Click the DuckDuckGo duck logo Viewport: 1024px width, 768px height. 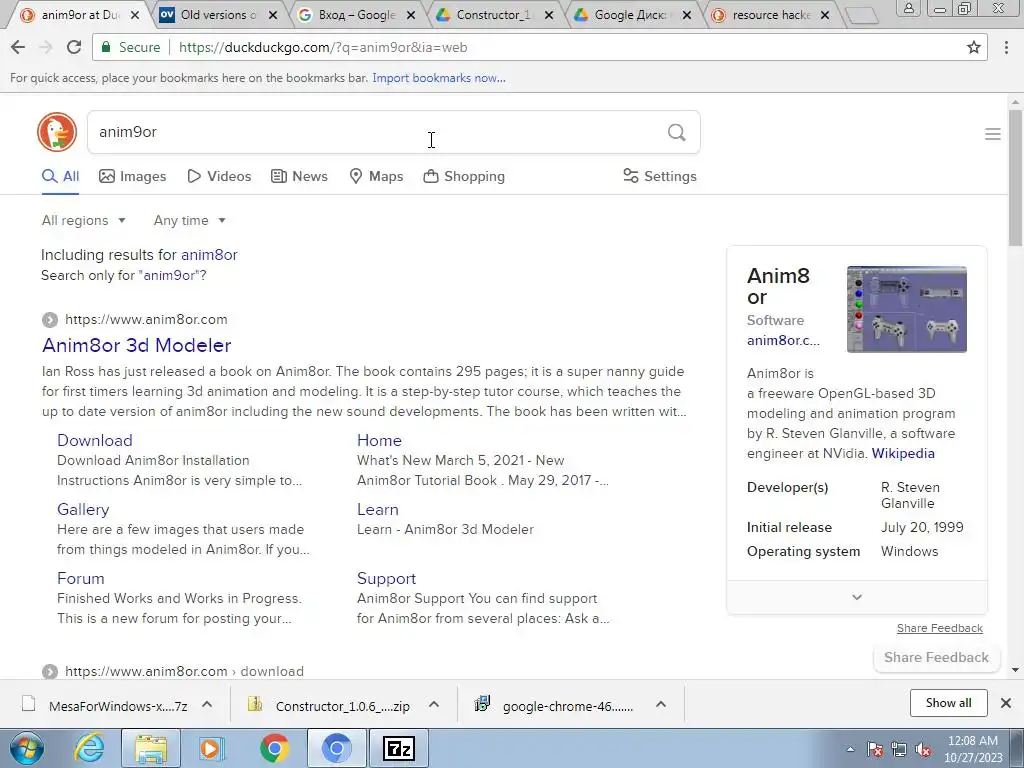(57, 132)
